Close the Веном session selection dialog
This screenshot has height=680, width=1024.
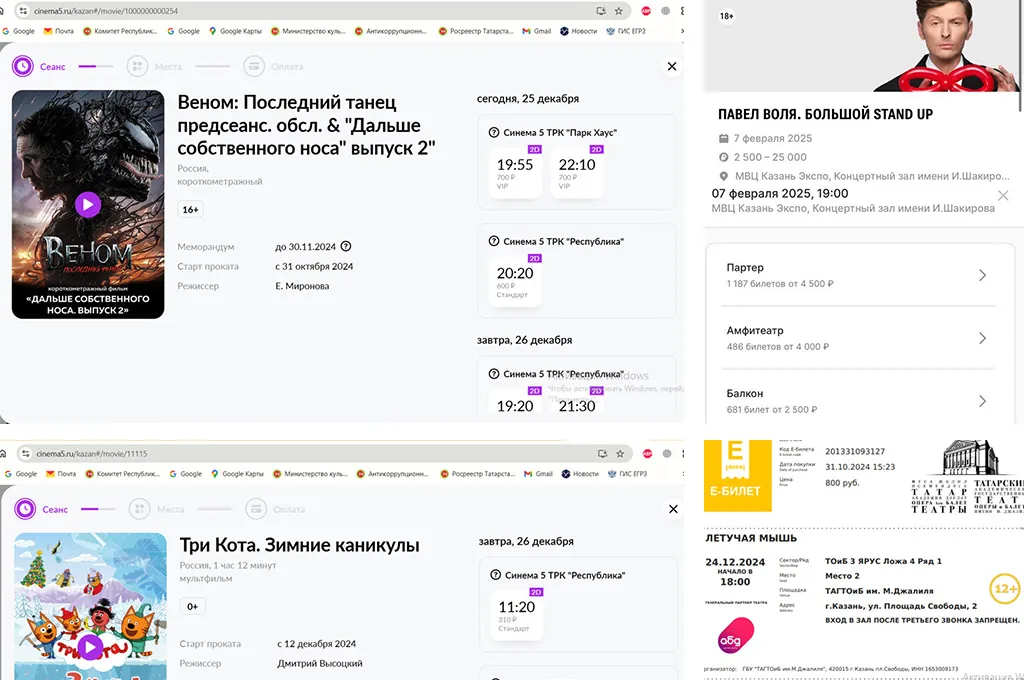pos(672,67)
